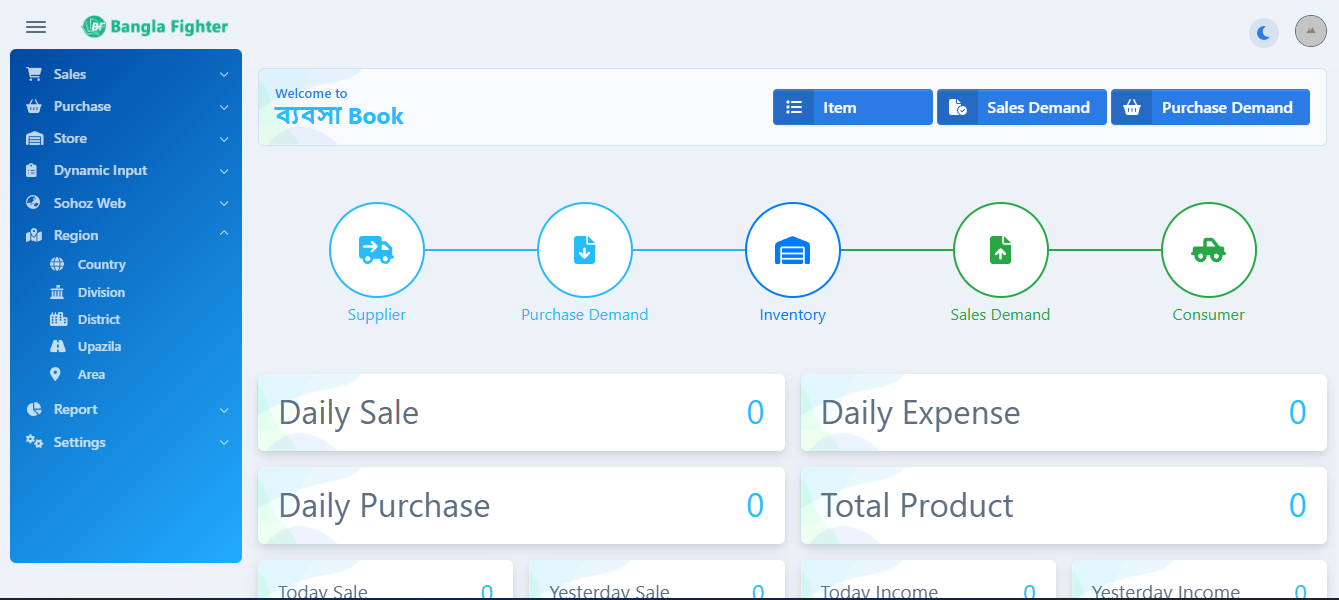Select Upazila in Region submenu
The height and width of the screenshot is (600, 1339).
click(x=99, y=347)
